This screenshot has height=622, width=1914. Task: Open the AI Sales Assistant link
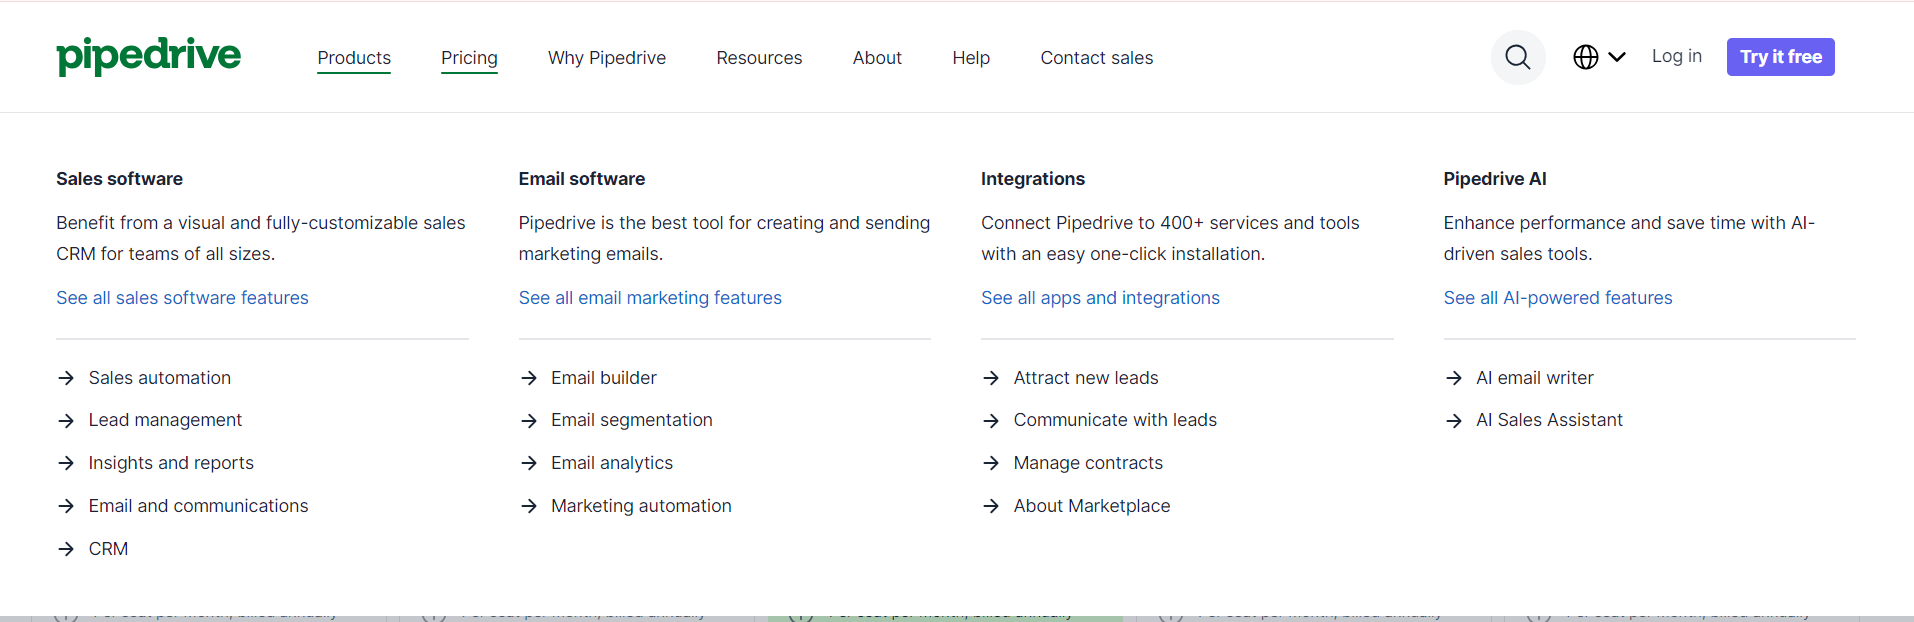pos(1549,420)
